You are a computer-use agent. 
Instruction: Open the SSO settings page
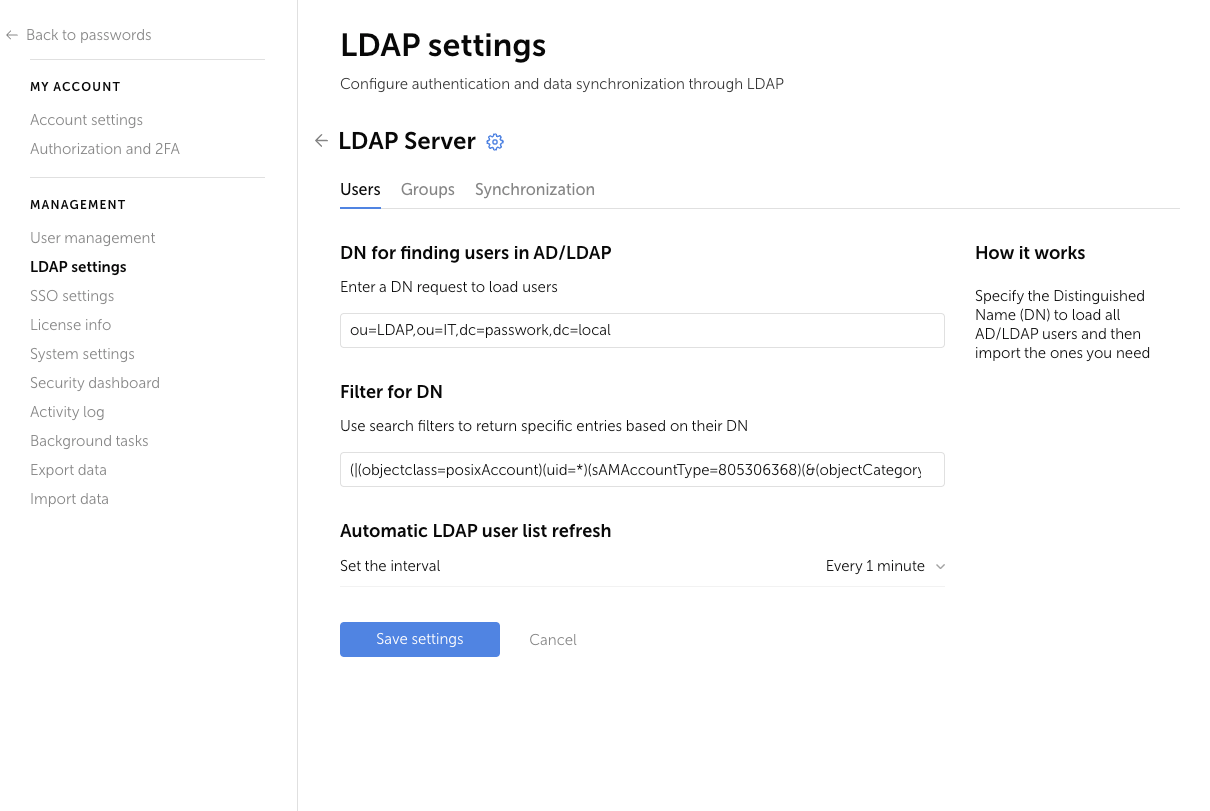click(x=72, y=295)
